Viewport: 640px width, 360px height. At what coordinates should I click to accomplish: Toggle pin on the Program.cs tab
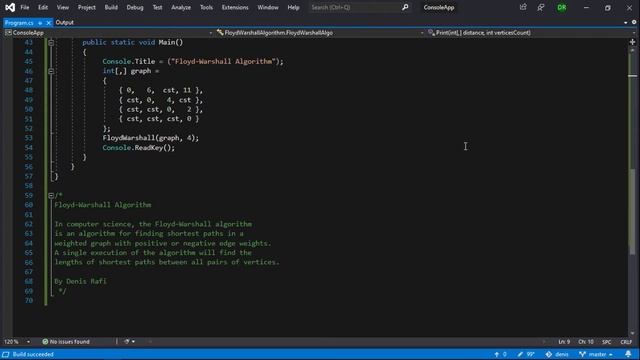40,23
